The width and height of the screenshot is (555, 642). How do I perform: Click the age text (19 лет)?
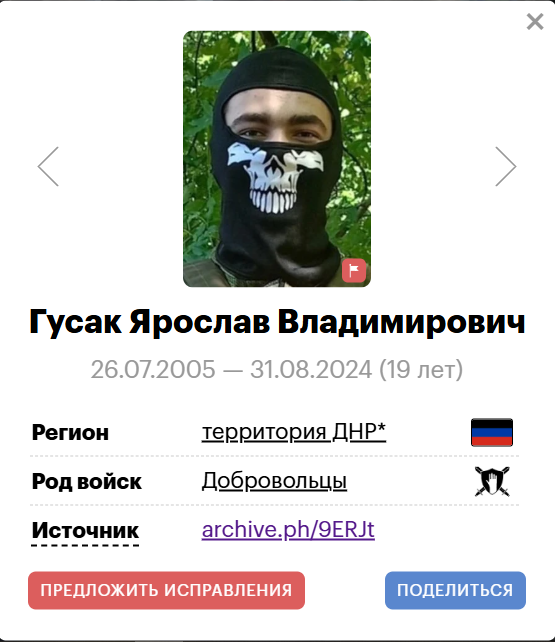pos(421,369)
